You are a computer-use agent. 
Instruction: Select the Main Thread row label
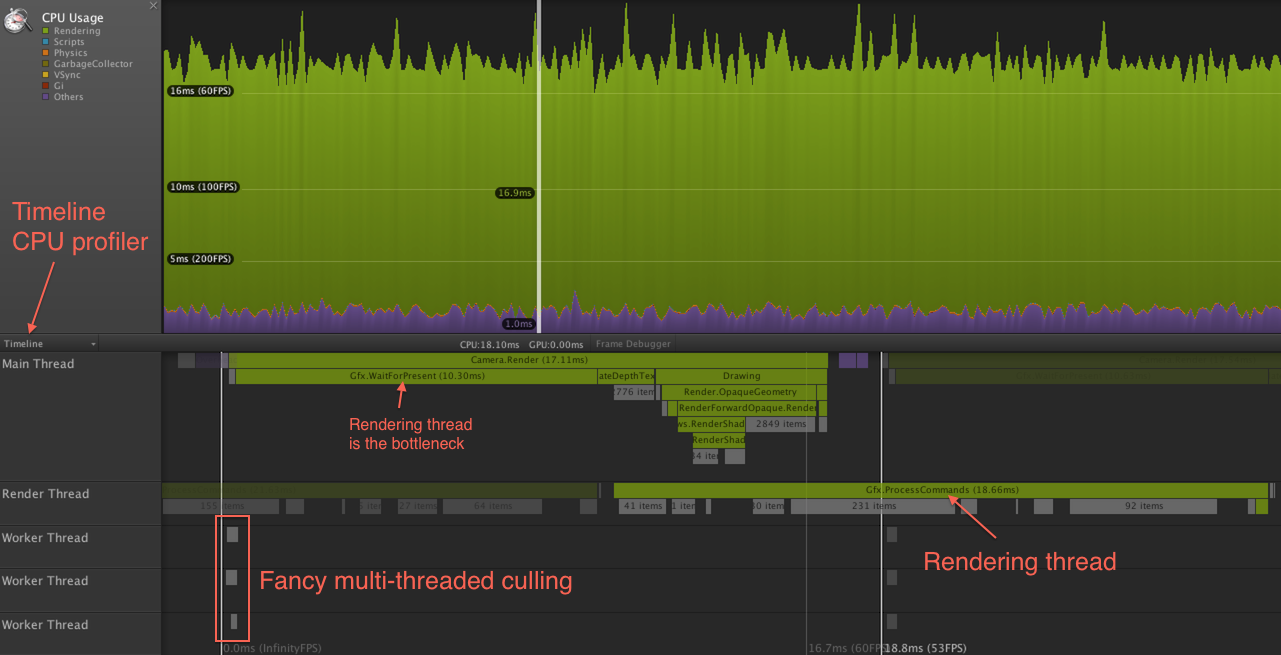pyautogui.click(x=38, y=364)
